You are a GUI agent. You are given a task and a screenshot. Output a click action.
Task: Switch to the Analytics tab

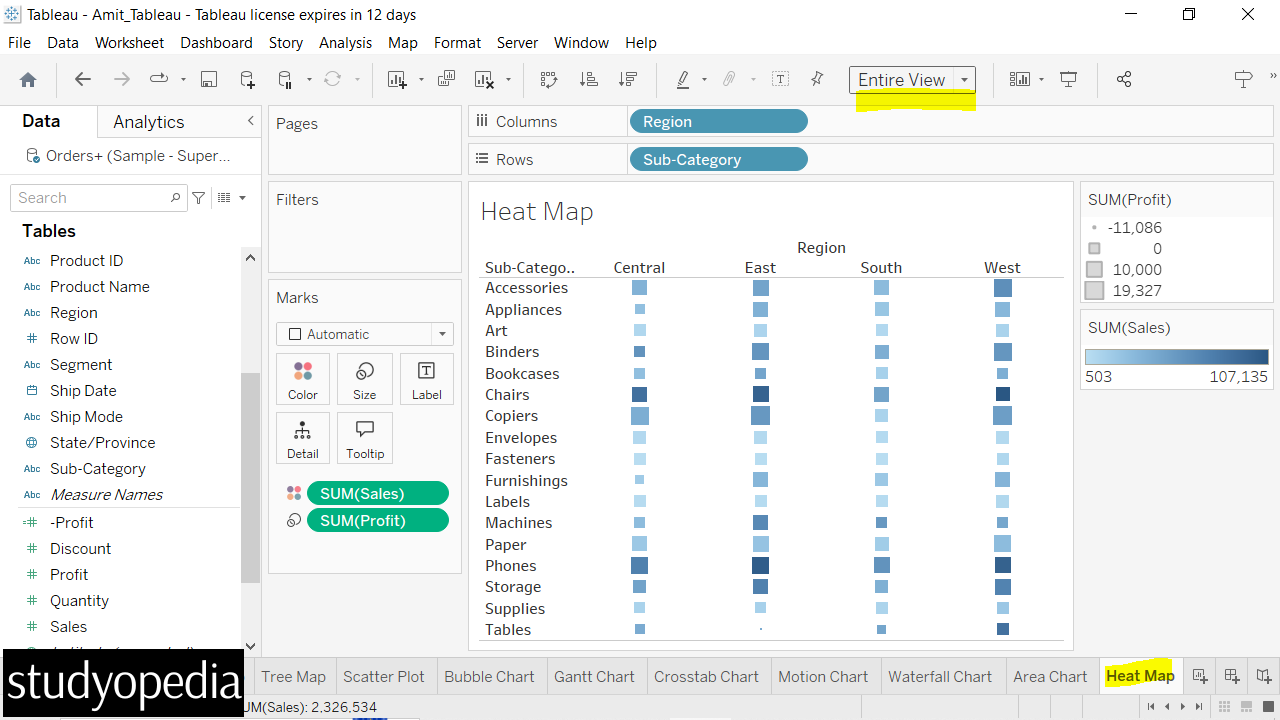coord(149,122)
